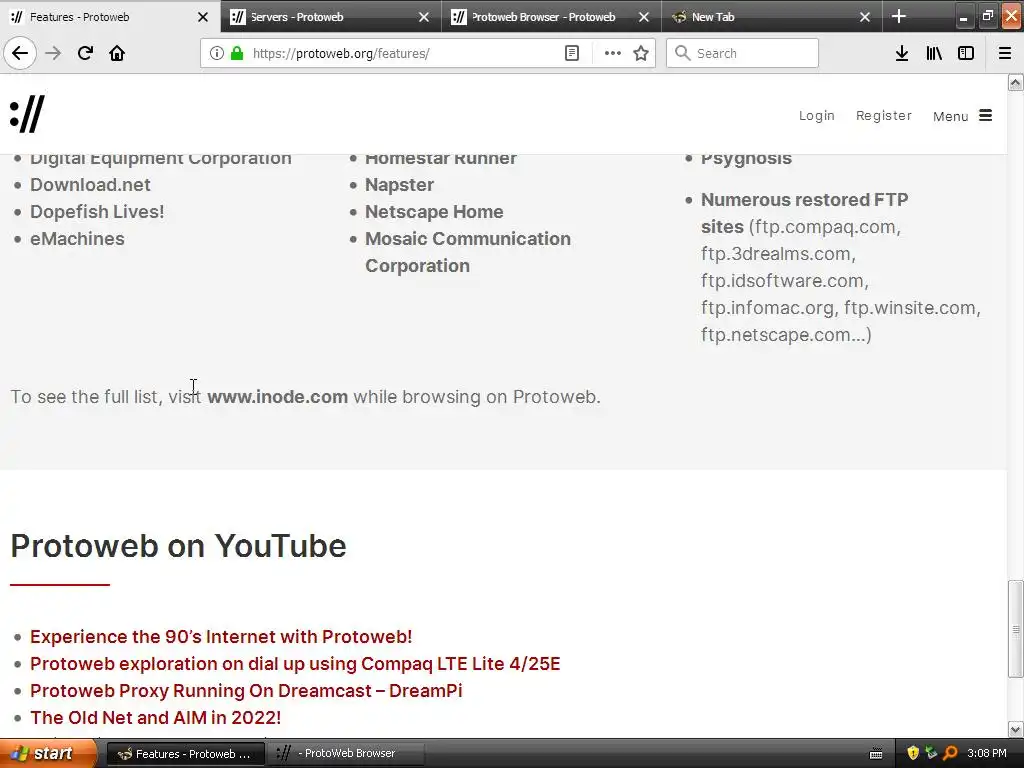The image size is (1024, 768).
Task: Open the downloads arrow panel
Action: tap(901, 53)
